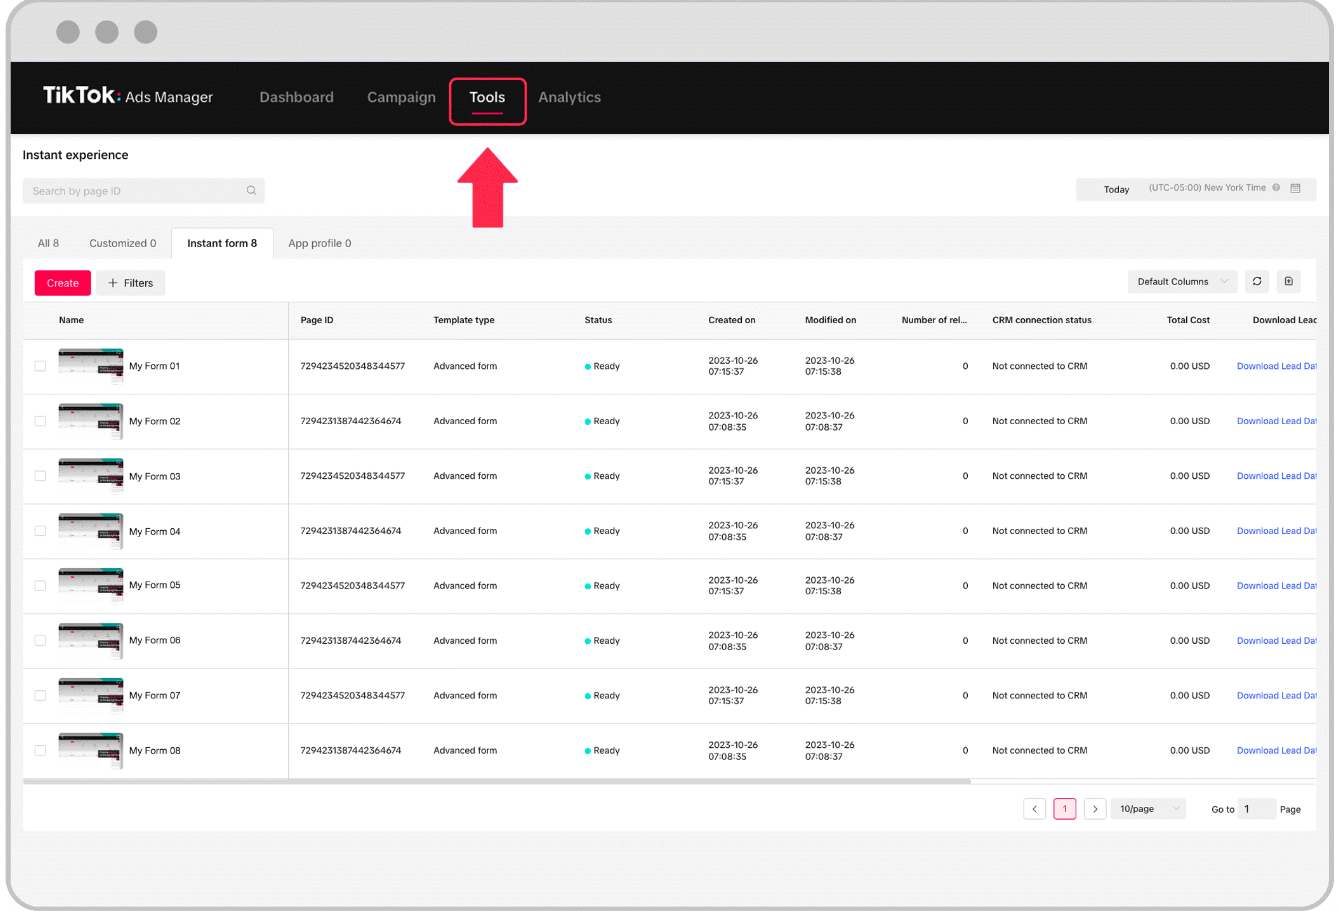Download Lead Data for My Form 02
Screen dimensions: 1339x911
tap(1276, 421)
